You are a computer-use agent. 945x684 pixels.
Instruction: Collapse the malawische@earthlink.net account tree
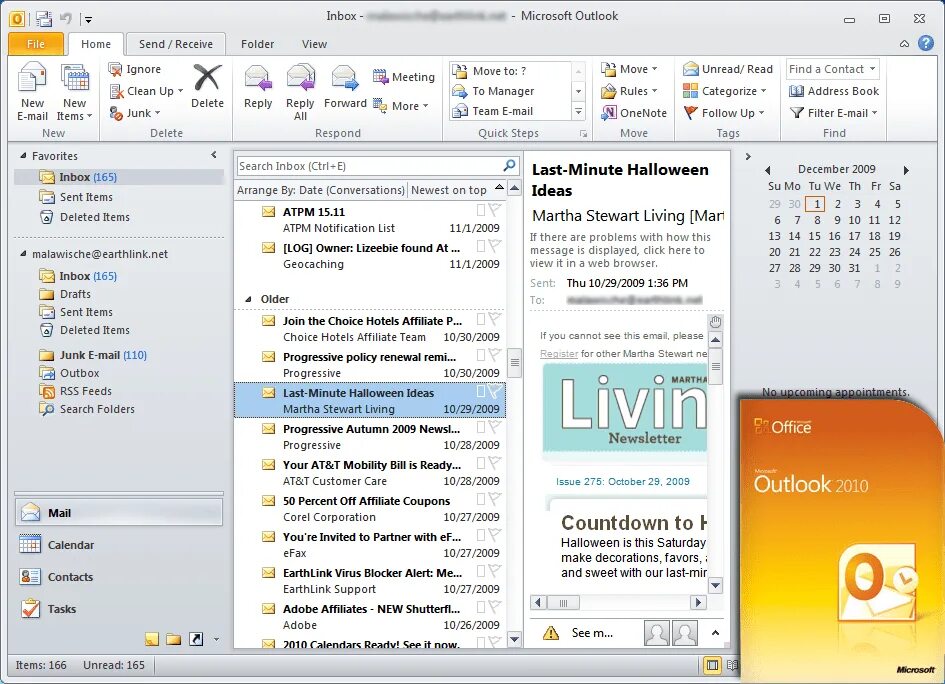coord(23,254)
